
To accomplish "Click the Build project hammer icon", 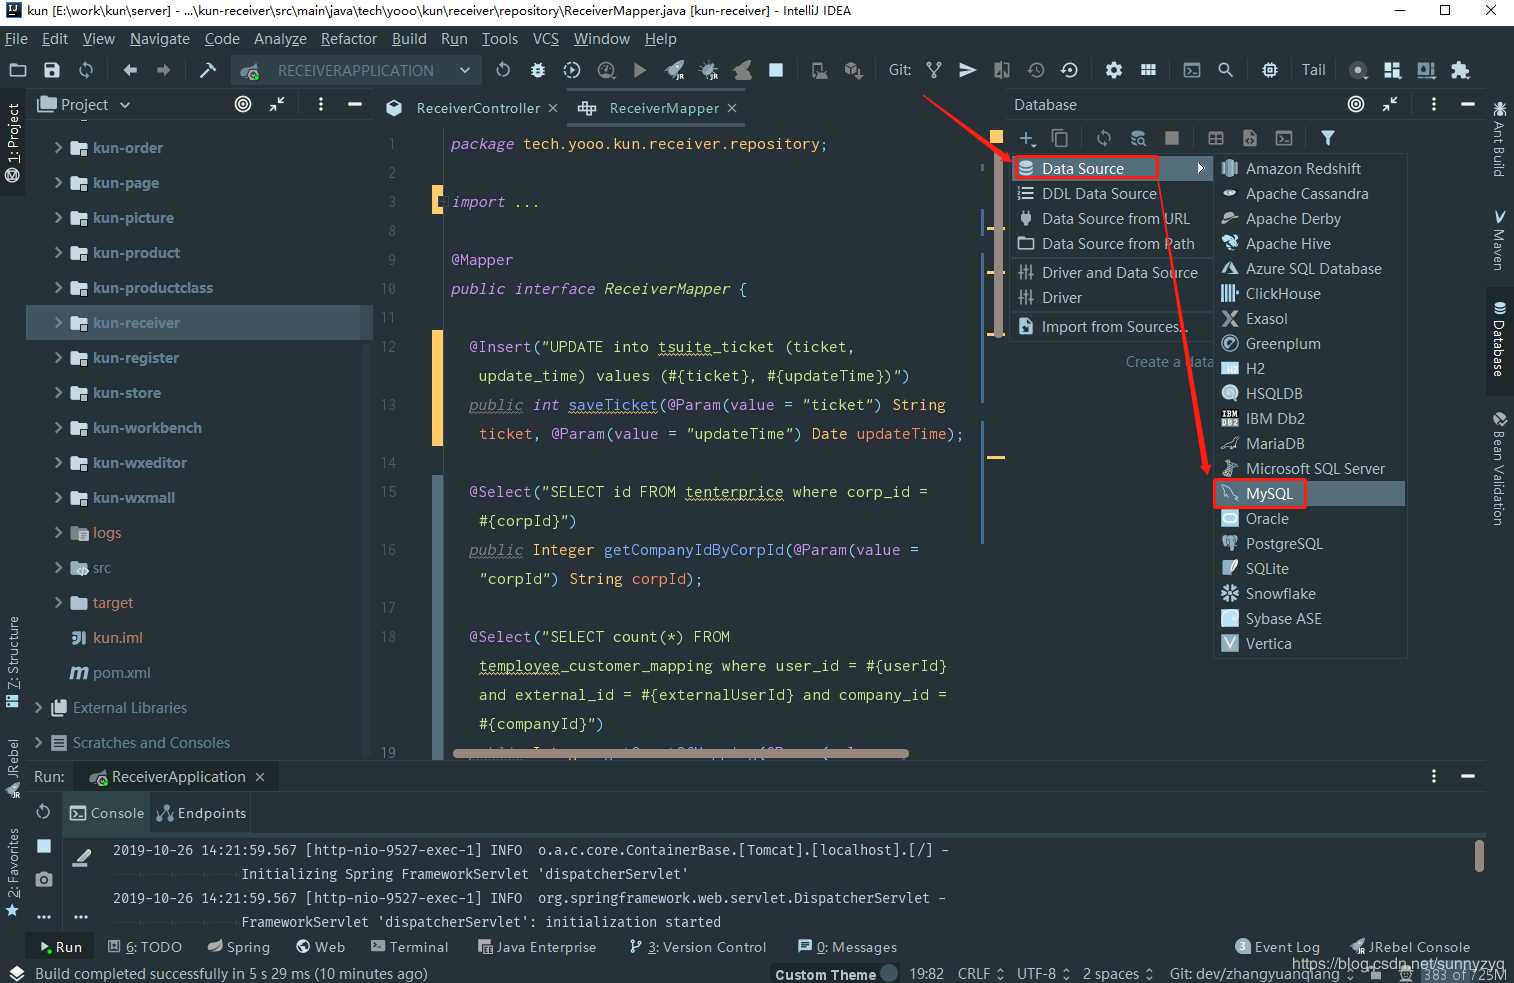I will (208, 70).
